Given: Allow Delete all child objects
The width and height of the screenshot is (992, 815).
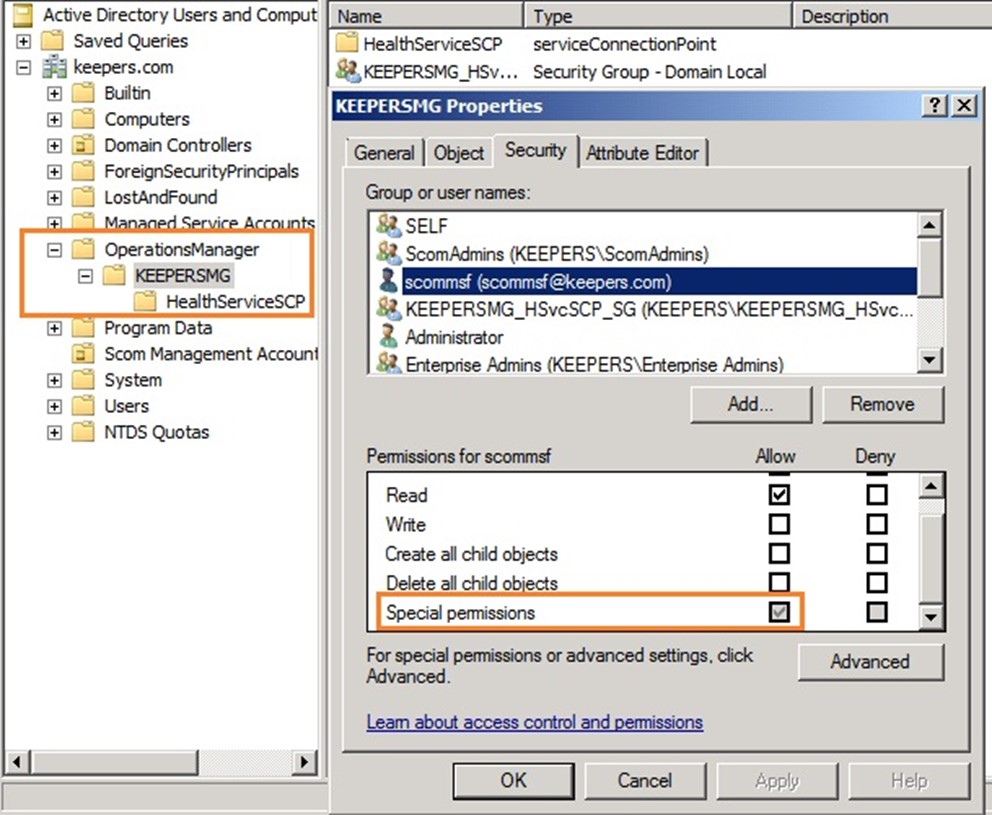Looking at the screenshot, I should click(779, 582).
